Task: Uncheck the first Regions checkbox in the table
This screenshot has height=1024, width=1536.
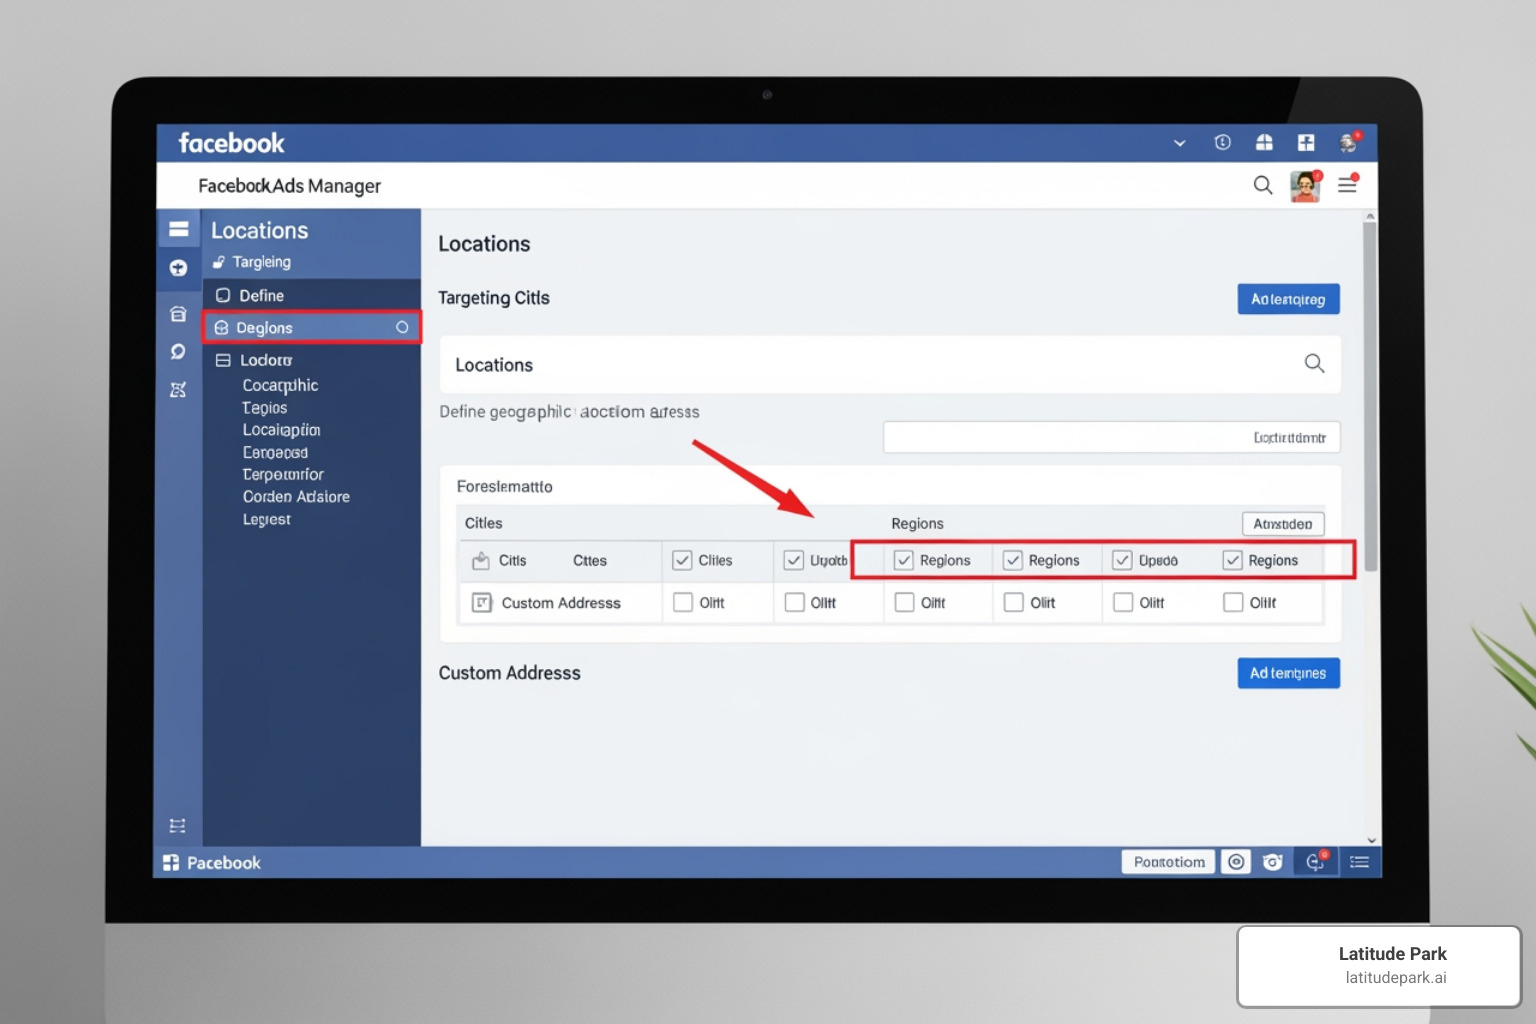Action: [x=905, y=560]
